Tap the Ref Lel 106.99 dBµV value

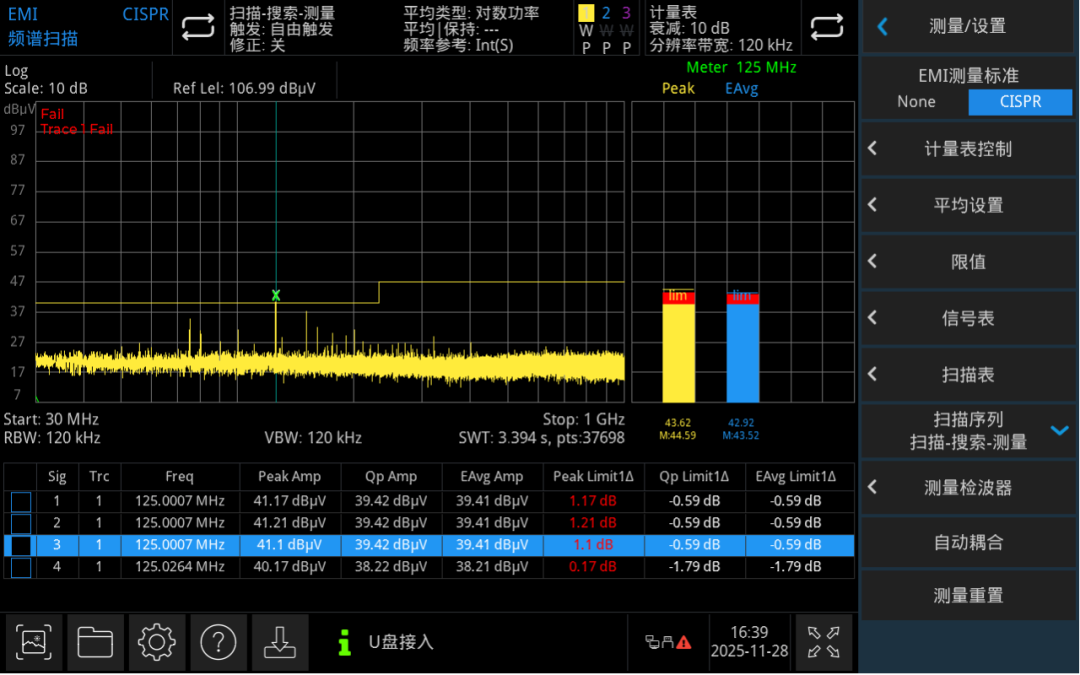(245, 88)
